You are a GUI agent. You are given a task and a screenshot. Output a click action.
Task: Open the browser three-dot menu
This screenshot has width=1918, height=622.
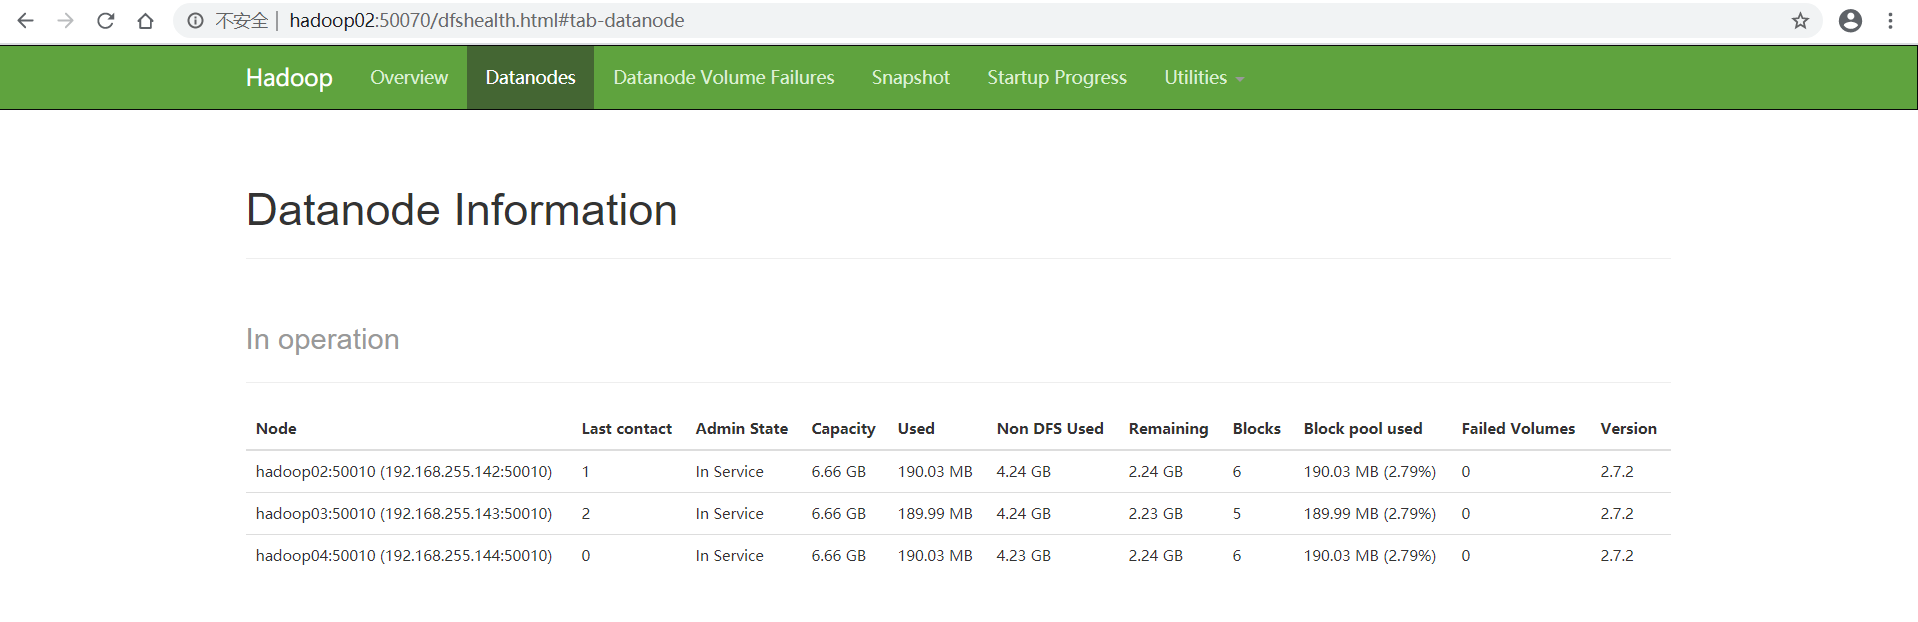[1890, 21]
